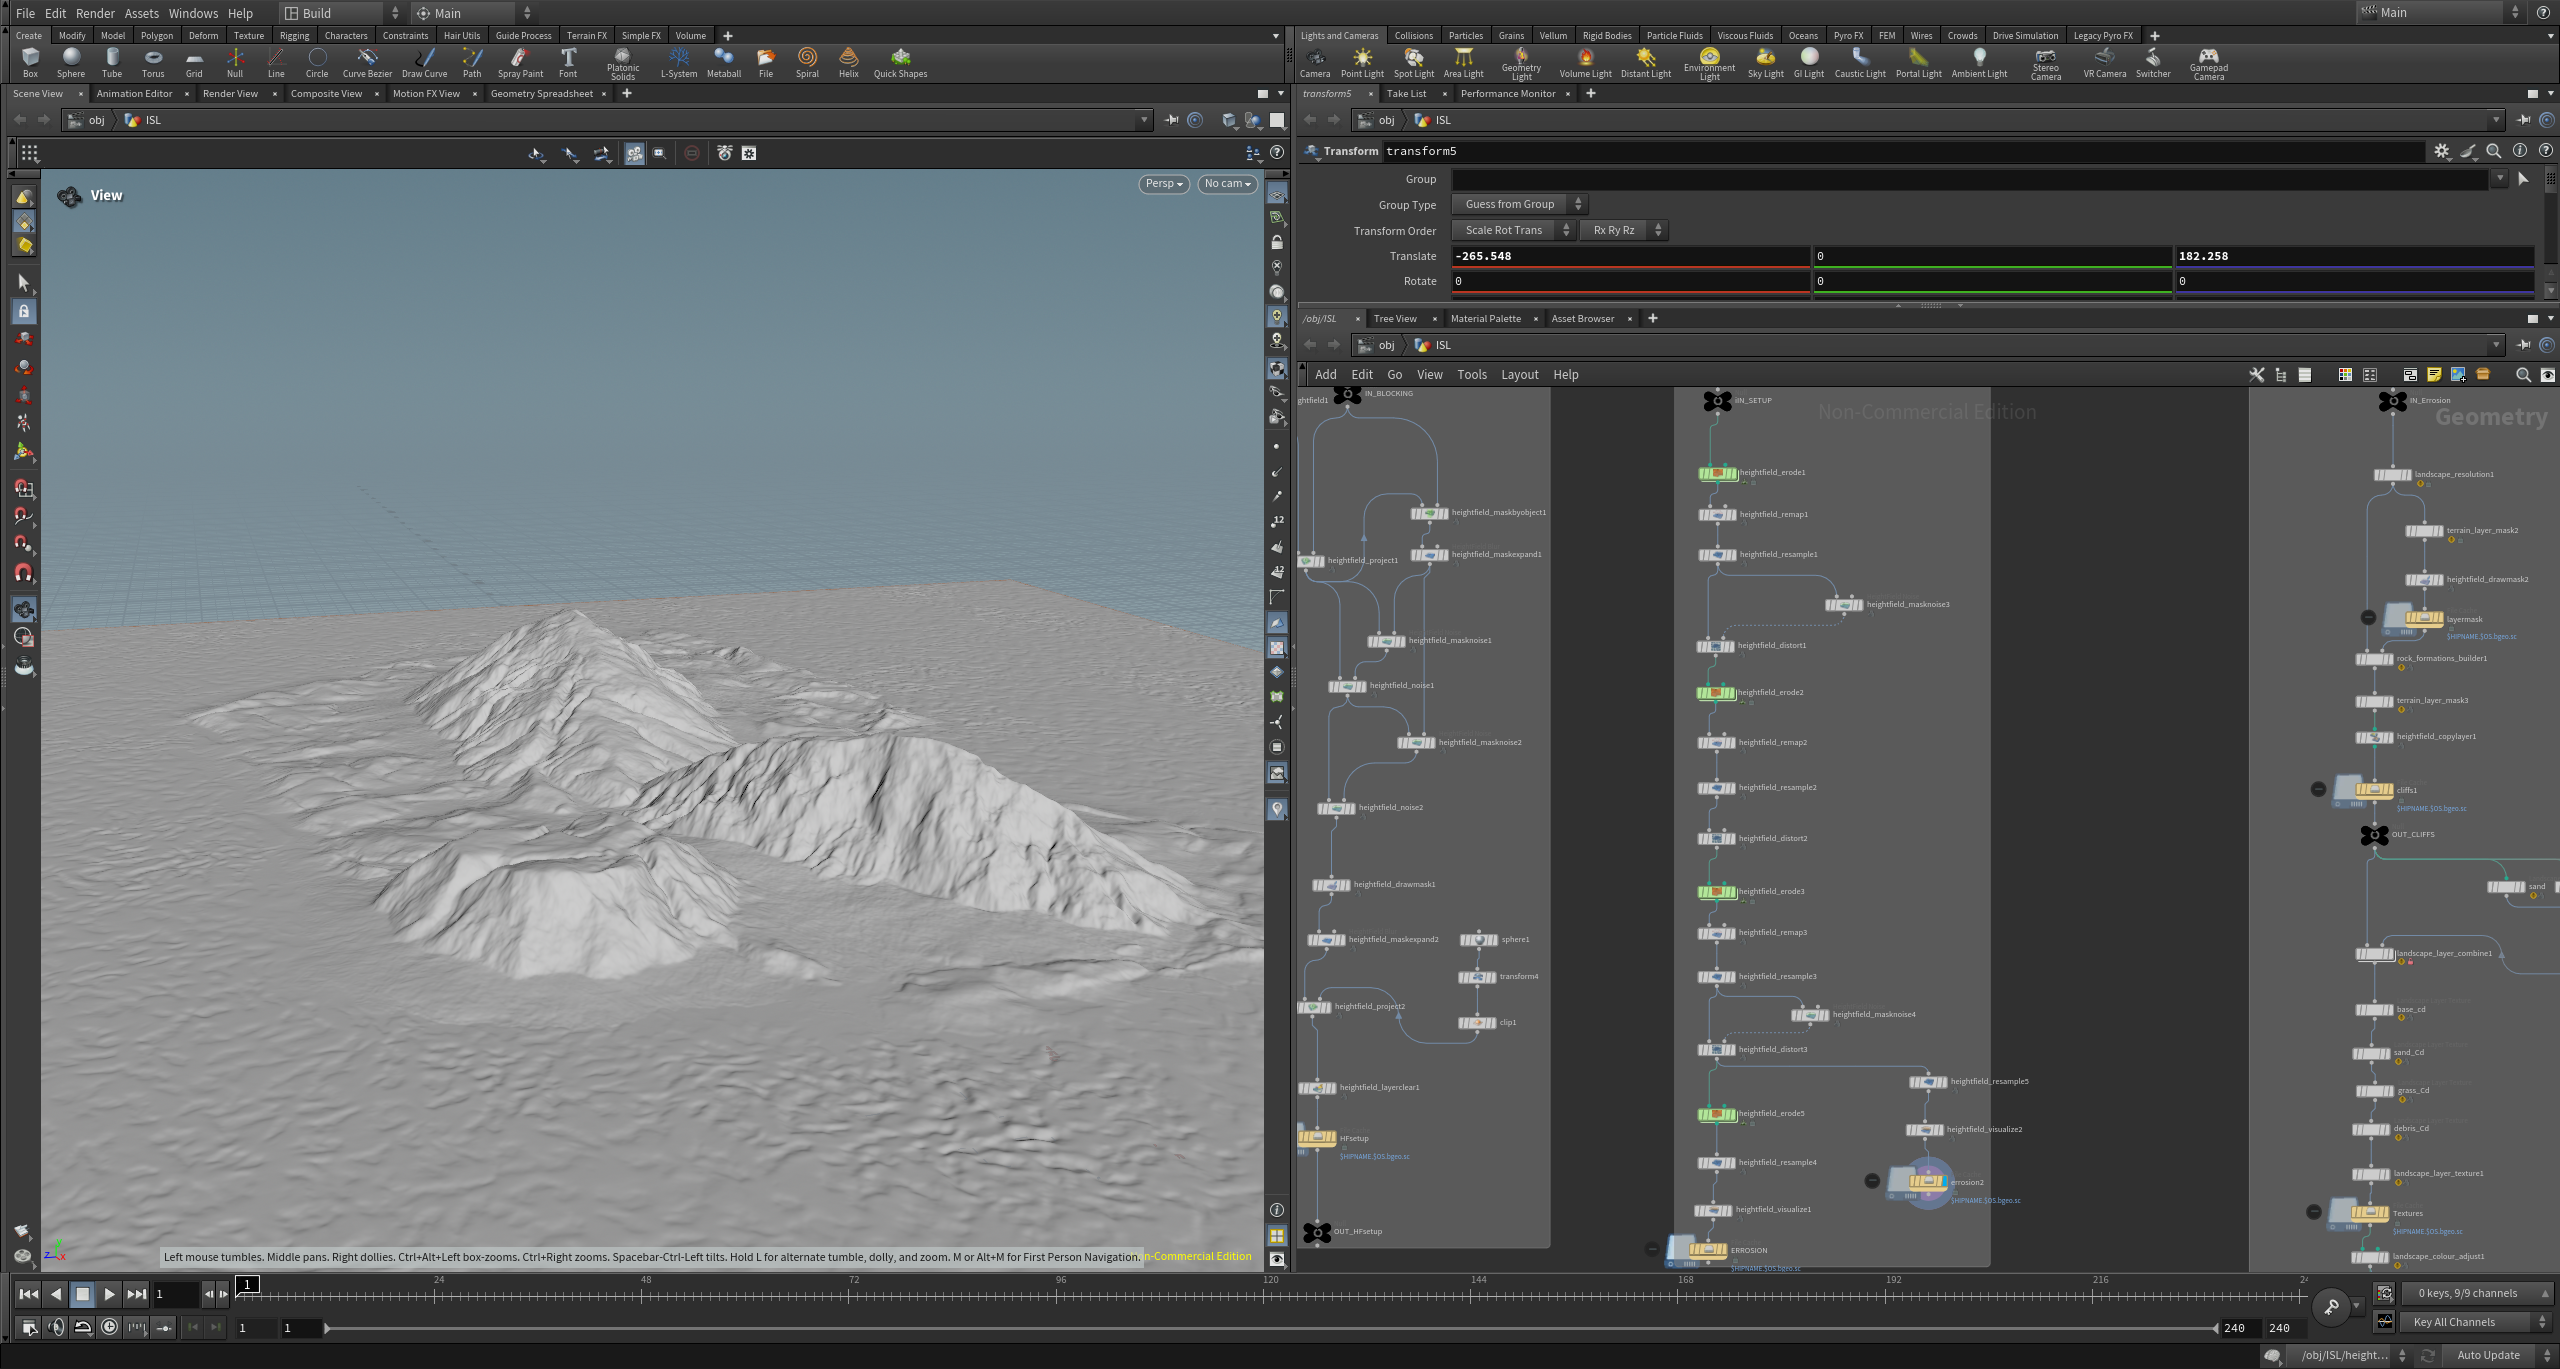Select the Spray Paint tool
Image resolution: width=2560 pixels, height=1369 pixels.
click(520, 62)
